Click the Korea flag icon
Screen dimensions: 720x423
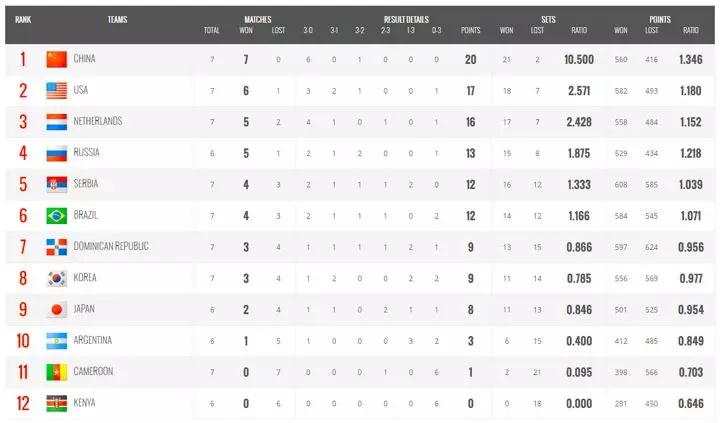56,277
